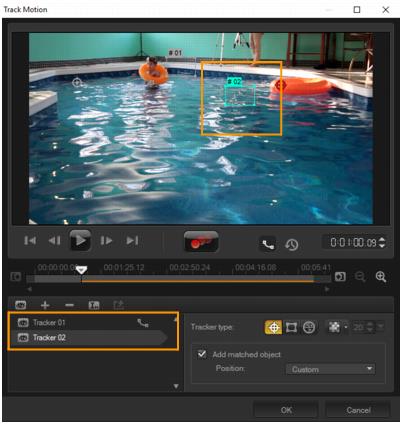Click the Show tracking path icon

pos(268,244)
